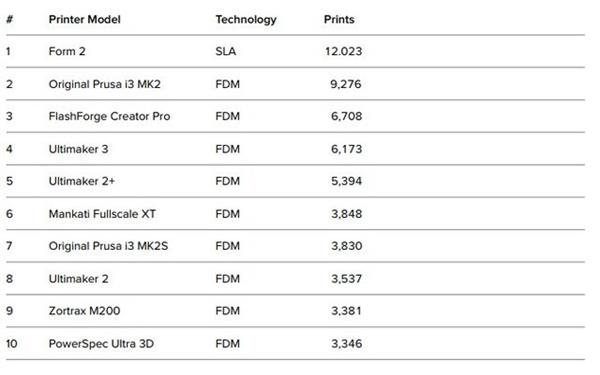Click the # column header
The width and height of the screenshot is (600, 375).
click(x=10, y=20)
